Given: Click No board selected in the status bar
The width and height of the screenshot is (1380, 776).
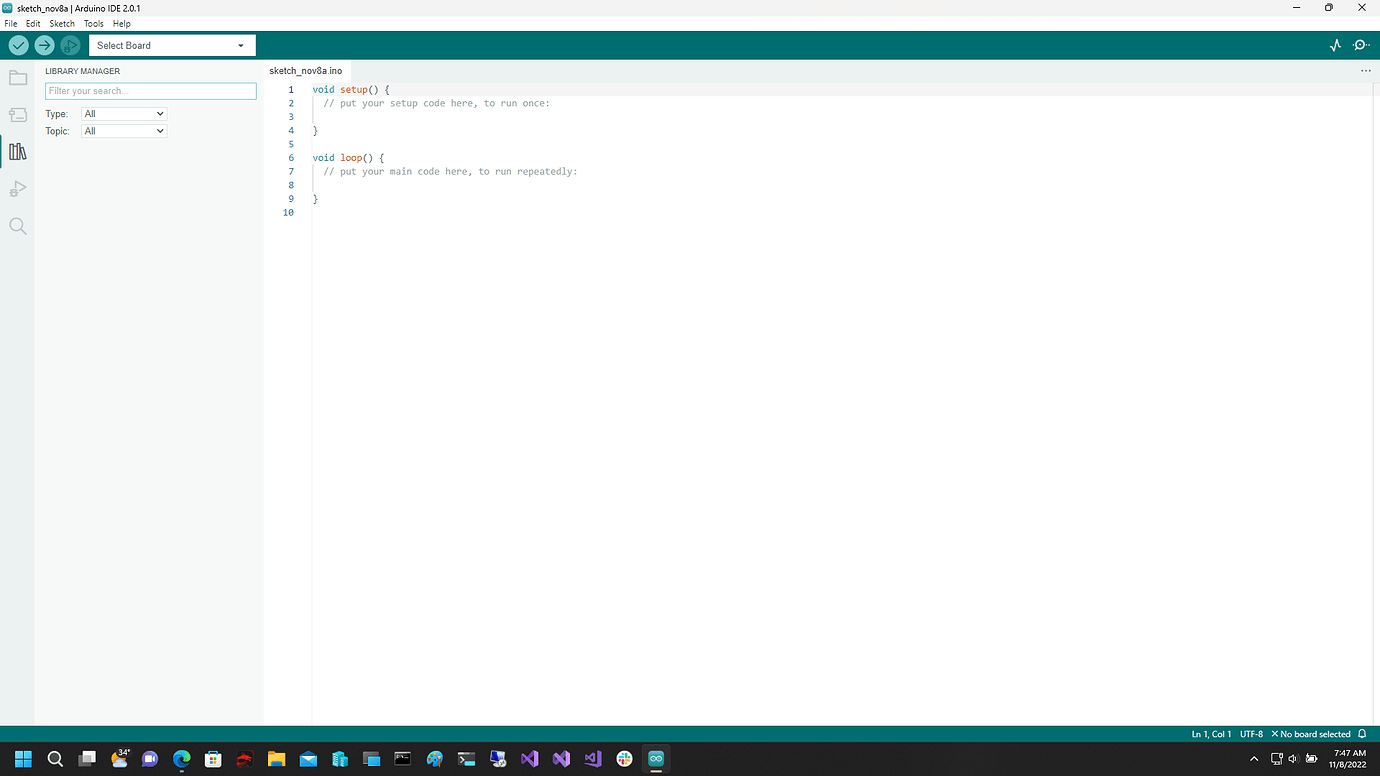Looking at the screenshot, I should coord(1311,733).
